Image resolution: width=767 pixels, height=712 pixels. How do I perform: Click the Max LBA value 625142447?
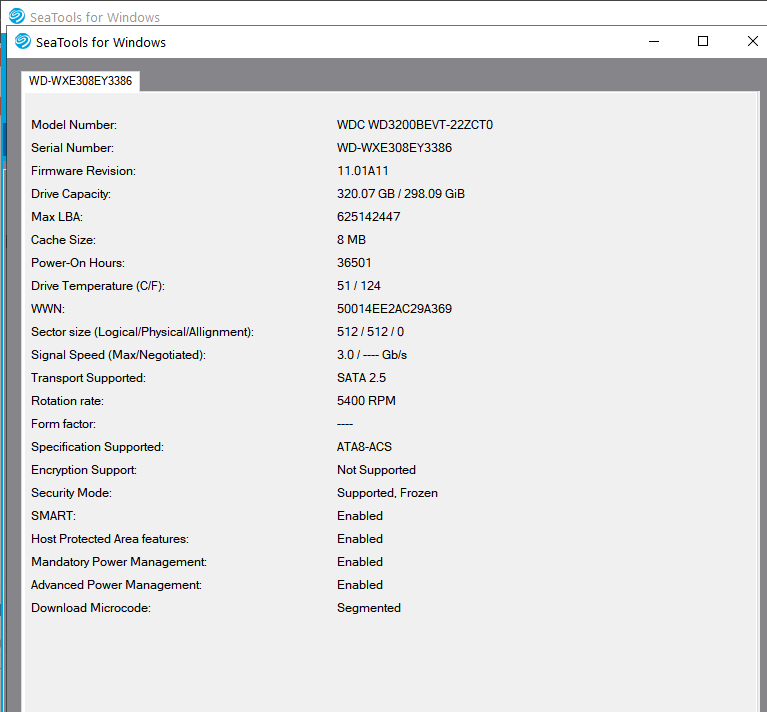369,217
